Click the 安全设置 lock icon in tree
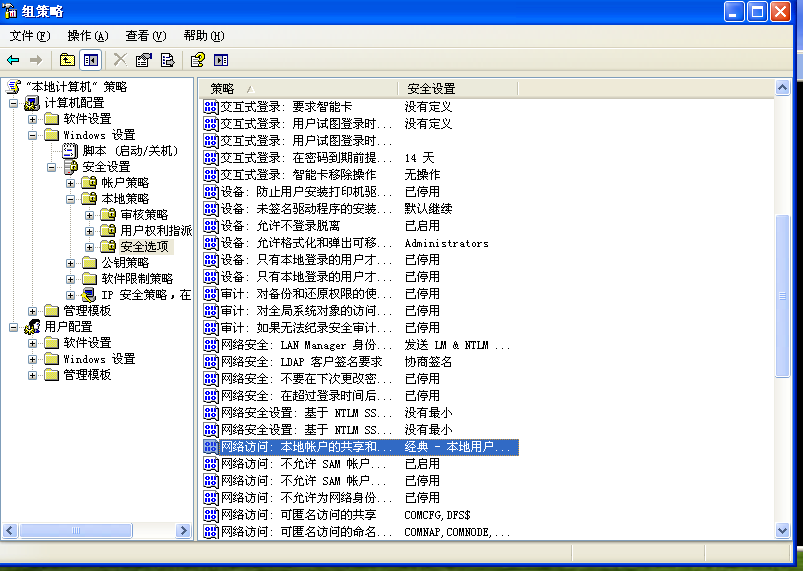Viewport: 803px width, 571px height. [70, 167]
